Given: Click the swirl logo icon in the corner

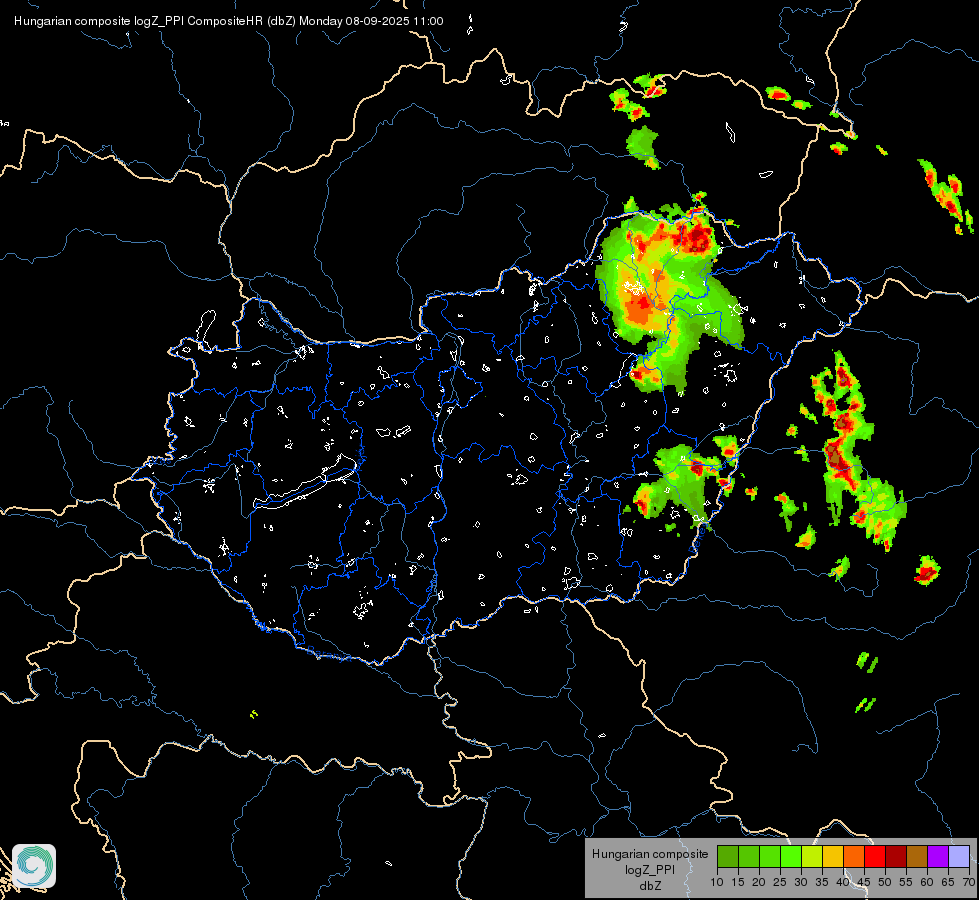Looking at the screenshot, I should (34, 866).
